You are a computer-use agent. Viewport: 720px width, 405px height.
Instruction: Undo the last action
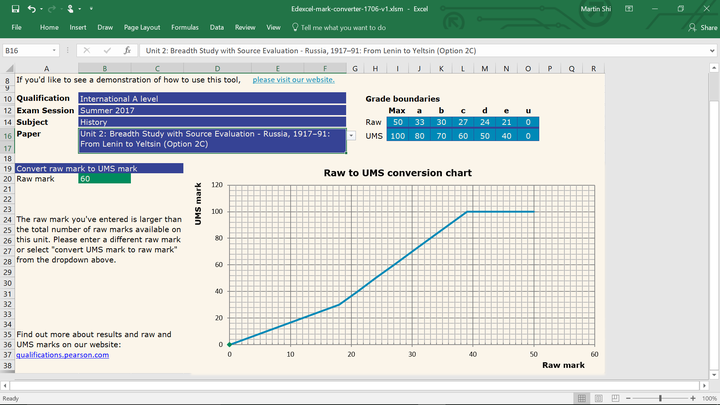(x=31, y=8)
